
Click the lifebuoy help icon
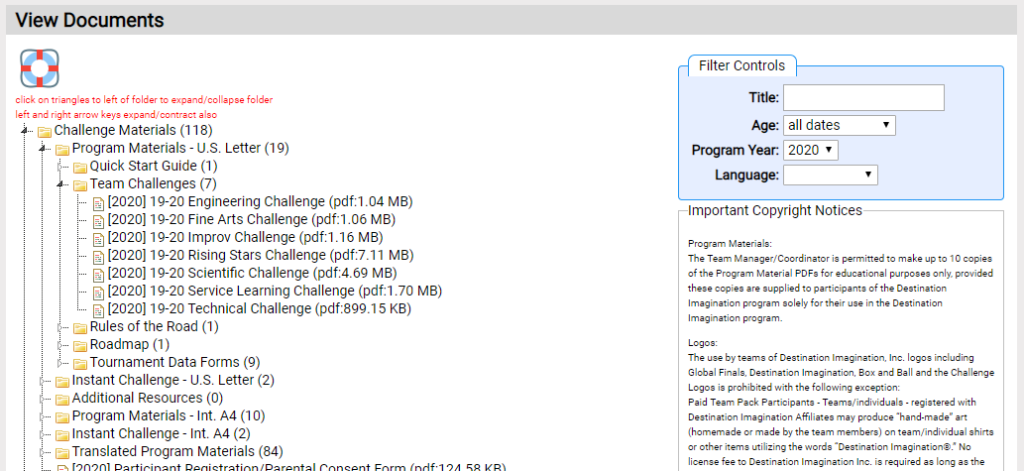39,69
